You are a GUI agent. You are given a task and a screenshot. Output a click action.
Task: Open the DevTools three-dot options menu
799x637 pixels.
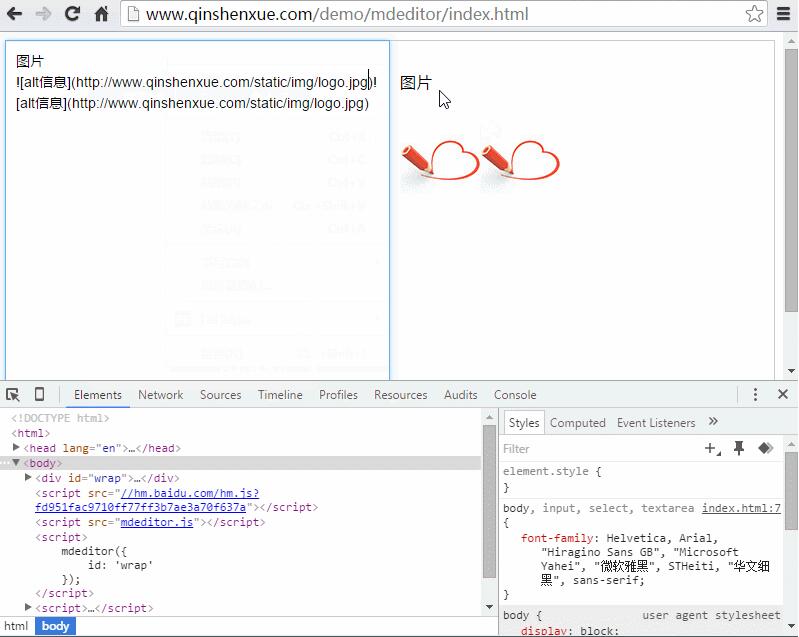tap(755, 395)
